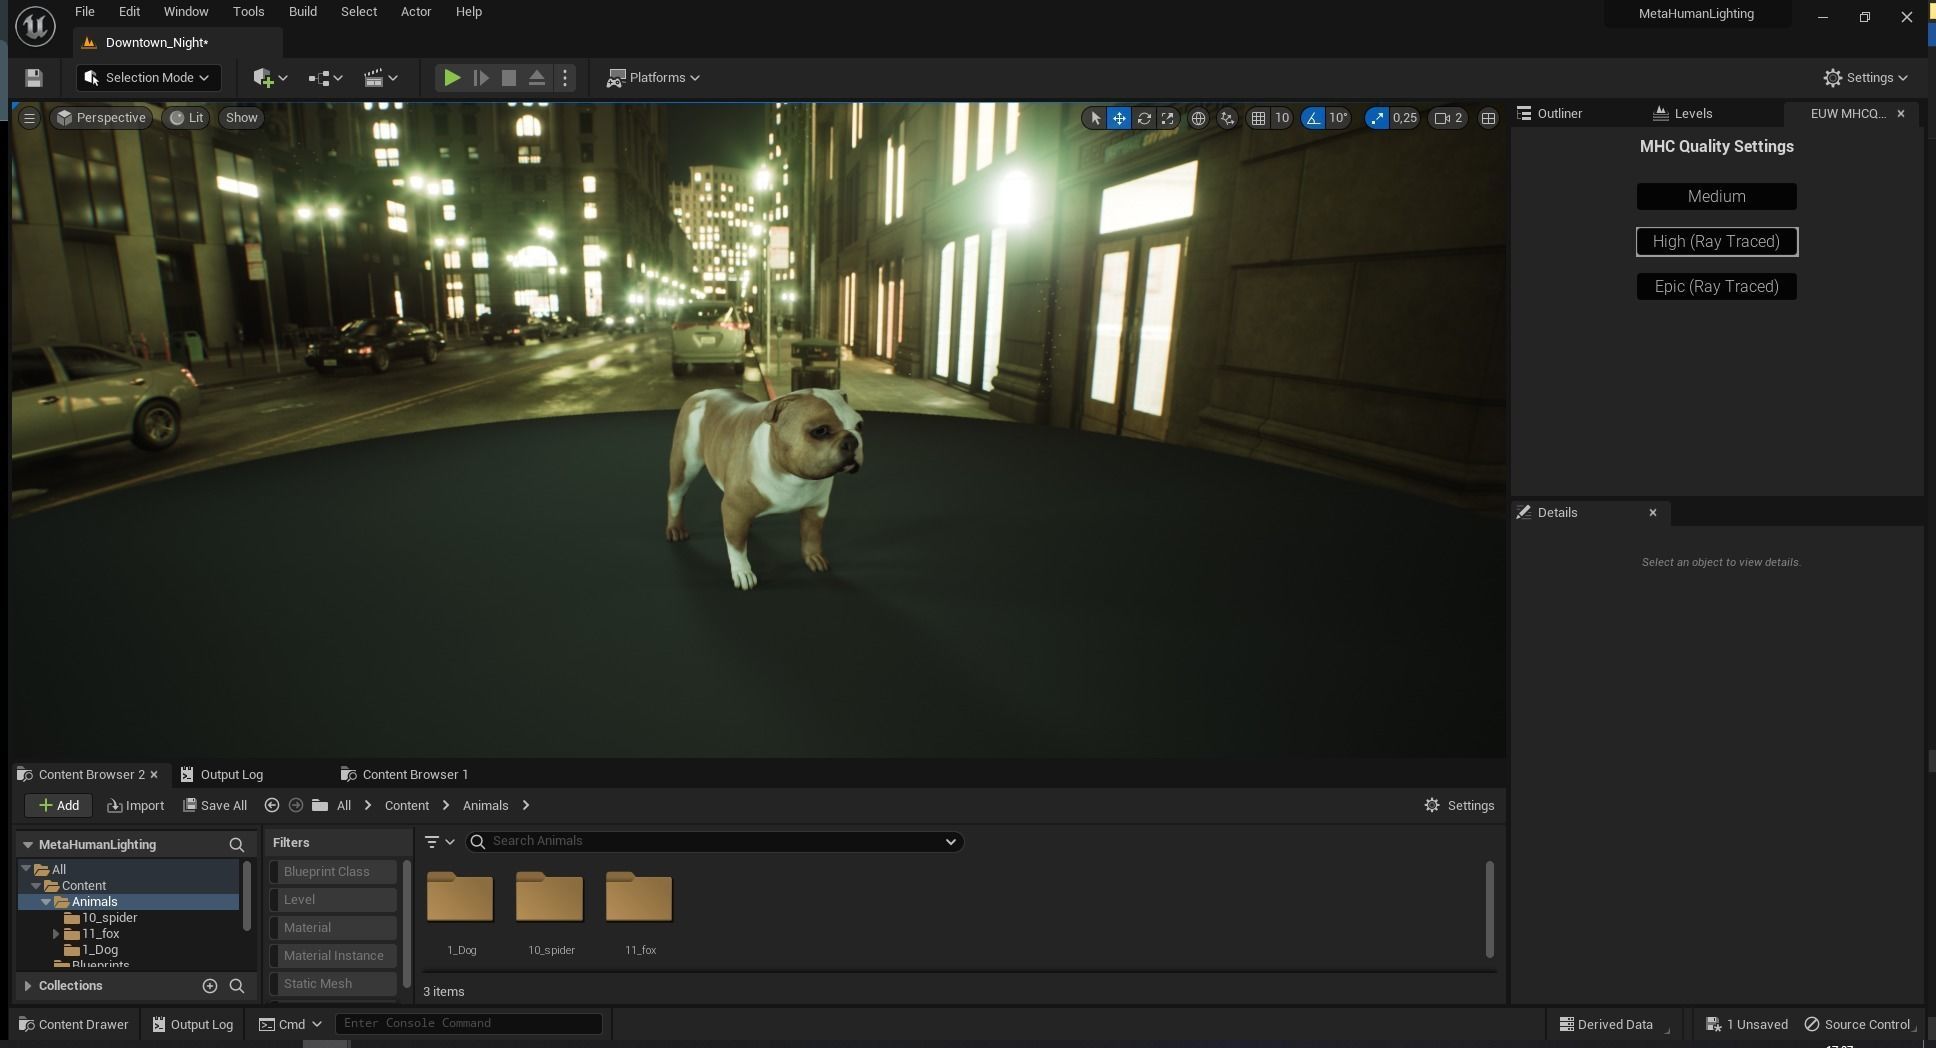
Task: Open the filter options funnel menu
Action: (439, 842)
